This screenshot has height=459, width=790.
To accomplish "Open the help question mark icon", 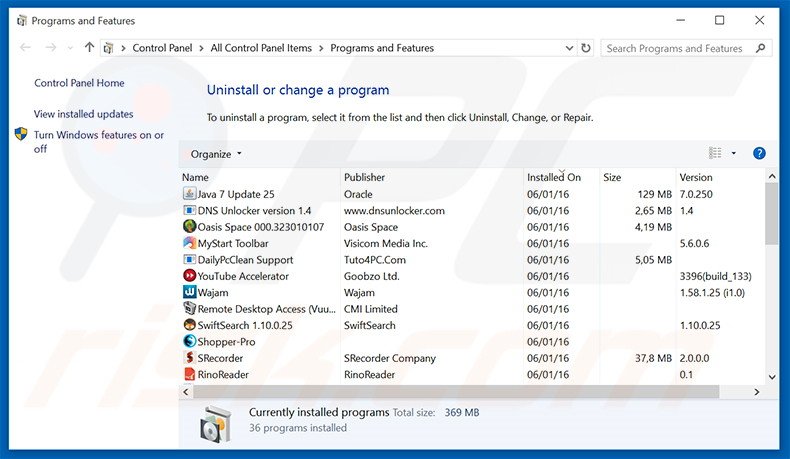I will 759,153.
